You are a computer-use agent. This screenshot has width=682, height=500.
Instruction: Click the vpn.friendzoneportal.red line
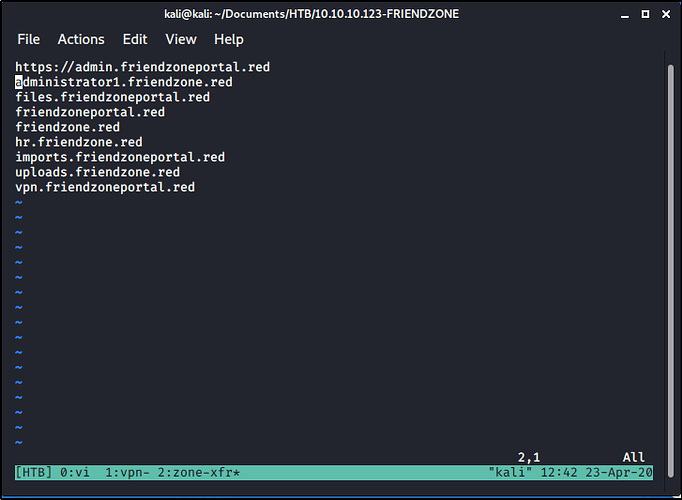click(x=105, y=187)
